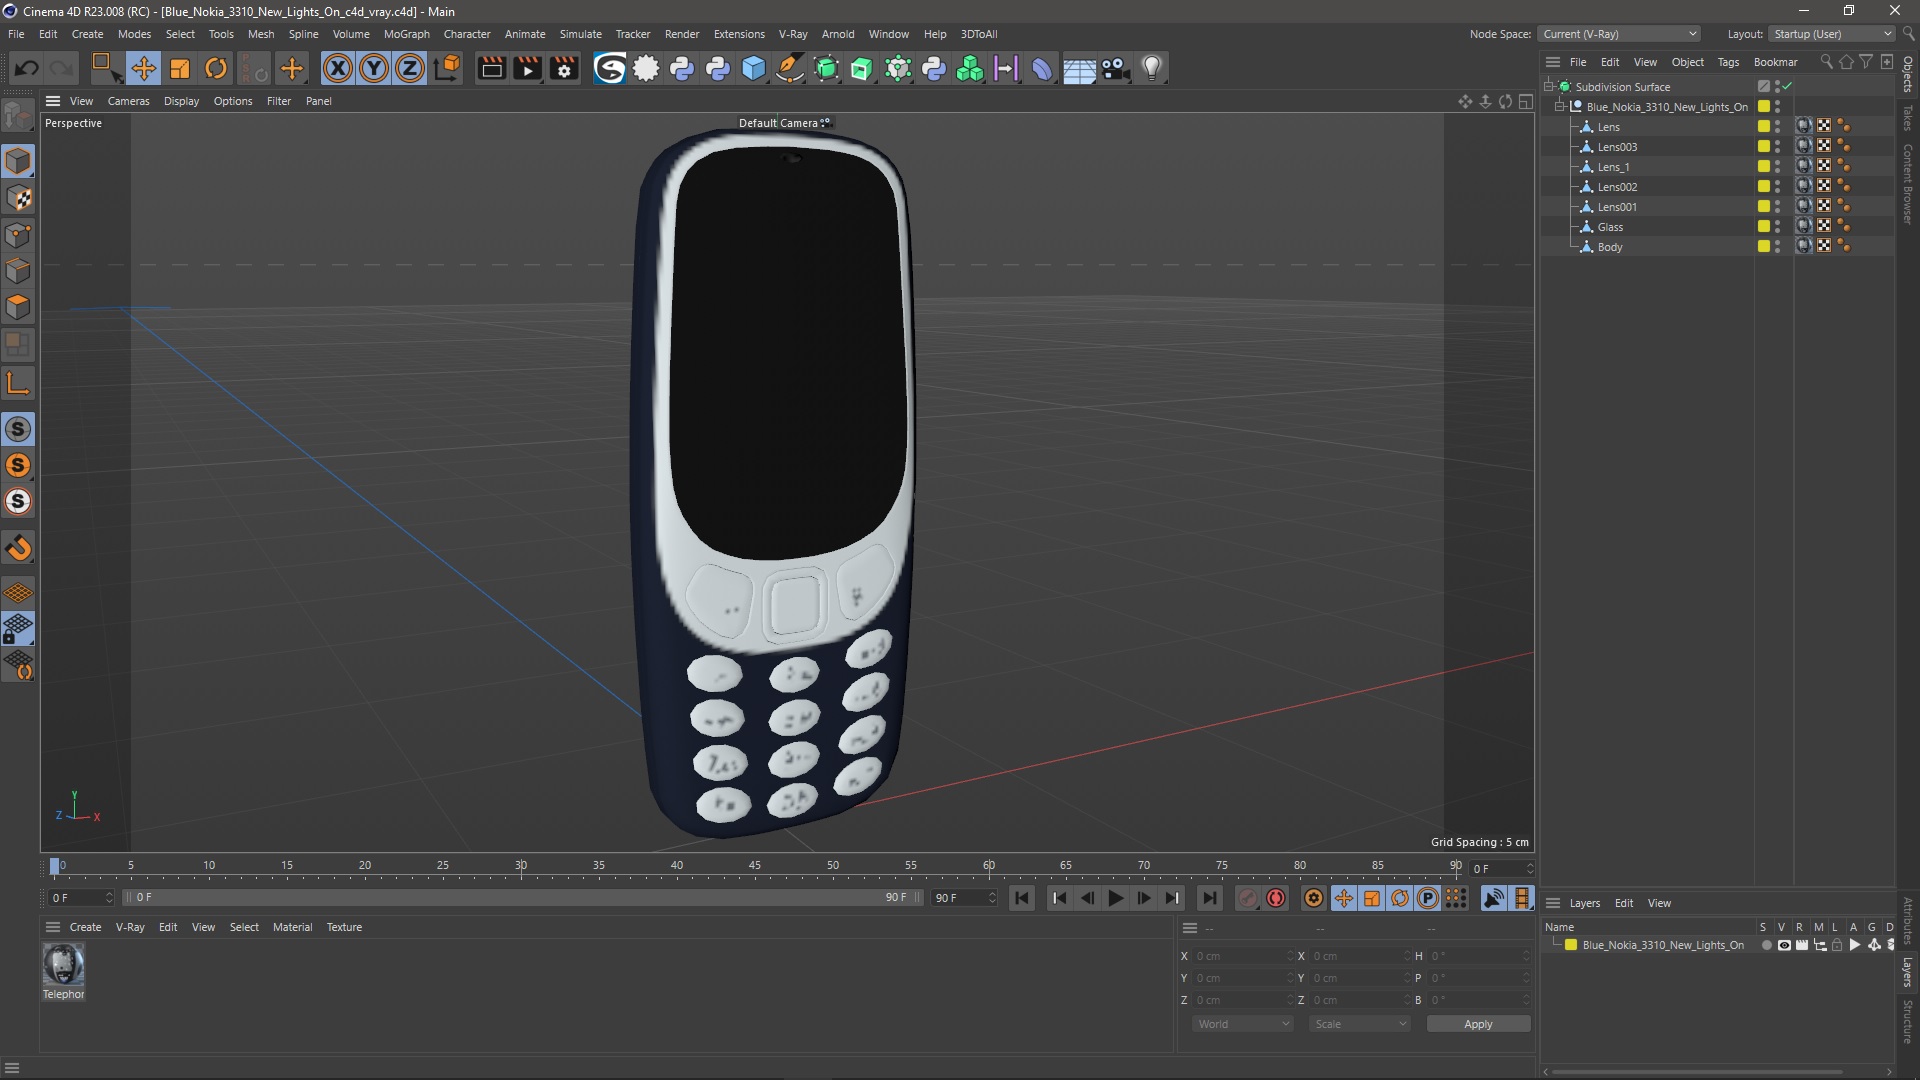Viewport: 1920px width, 1080px height.
Task: Select the Glass object
Action: (x=1610, y=227)
